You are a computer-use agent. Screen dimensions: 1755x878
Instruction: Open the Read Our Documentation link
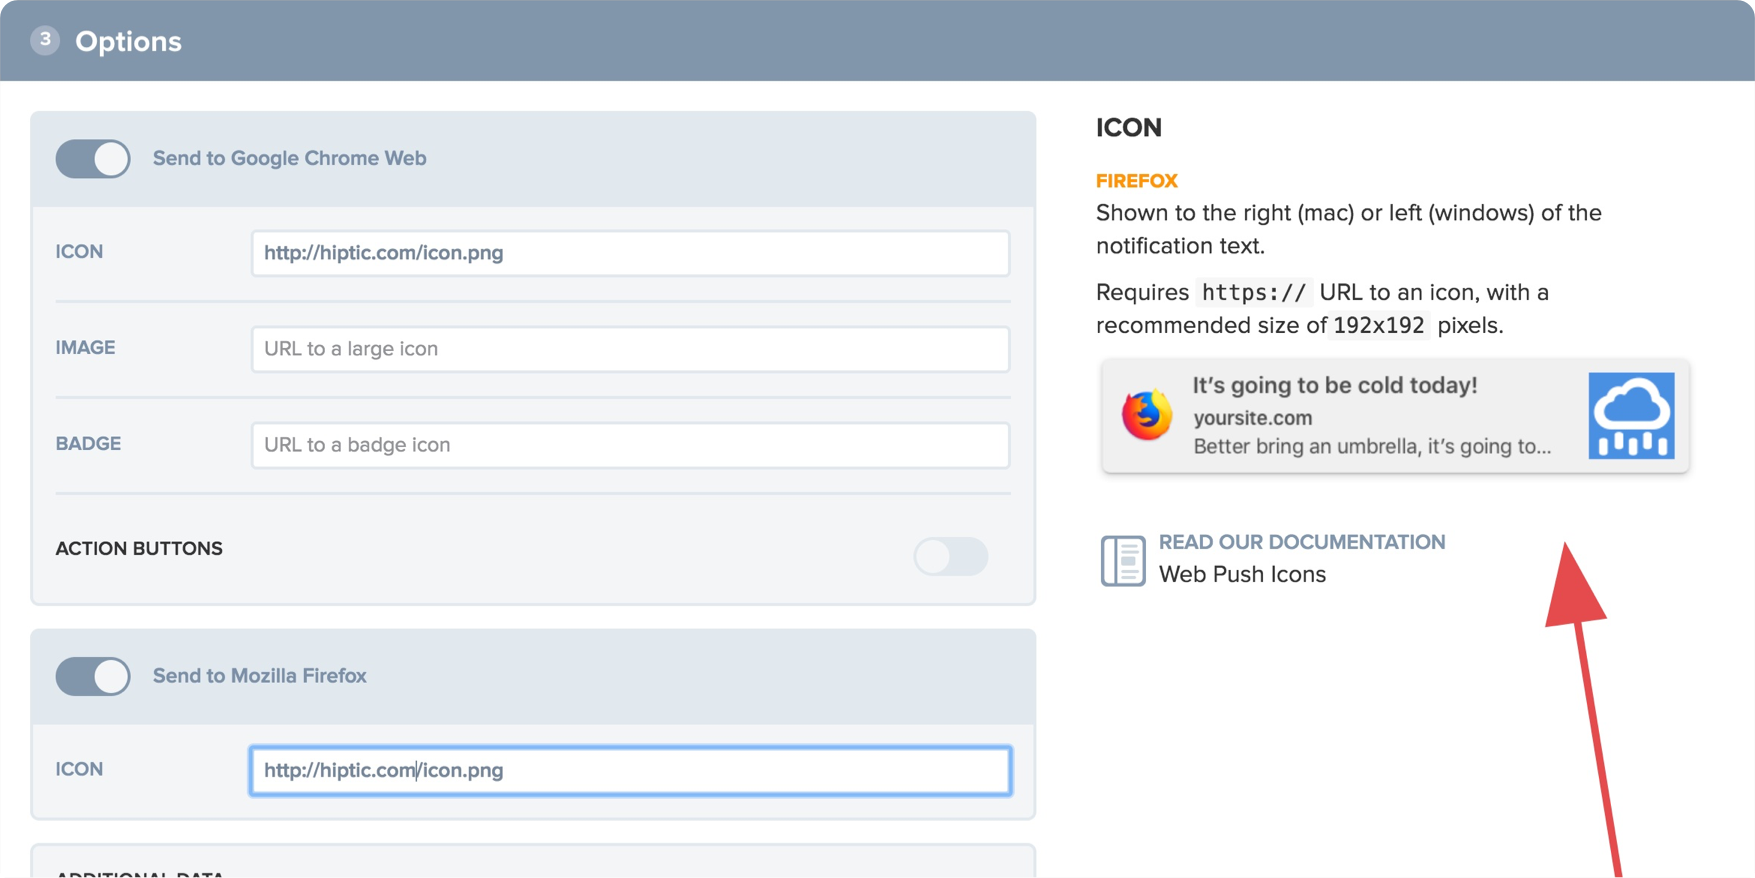point(1302,542)
